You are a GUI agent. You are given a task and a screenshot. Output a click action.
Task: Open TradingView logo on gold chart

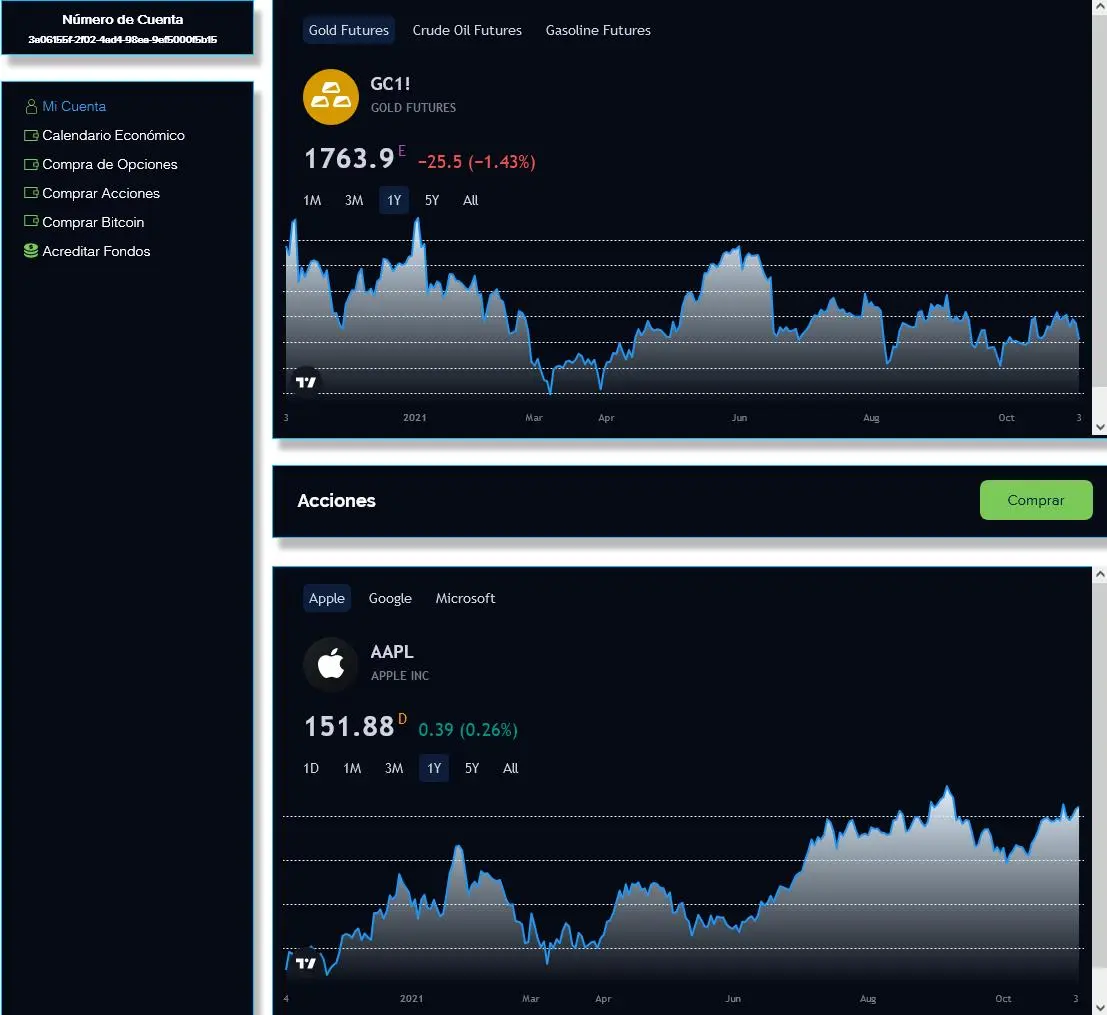306,382
